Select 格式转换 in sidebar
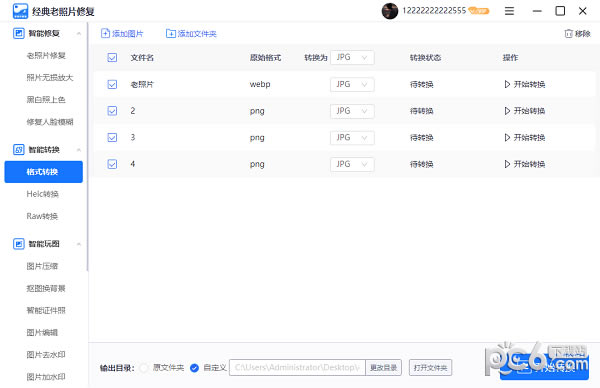The height and width of the screenshot is (388, 600). (x=44, y=172)
